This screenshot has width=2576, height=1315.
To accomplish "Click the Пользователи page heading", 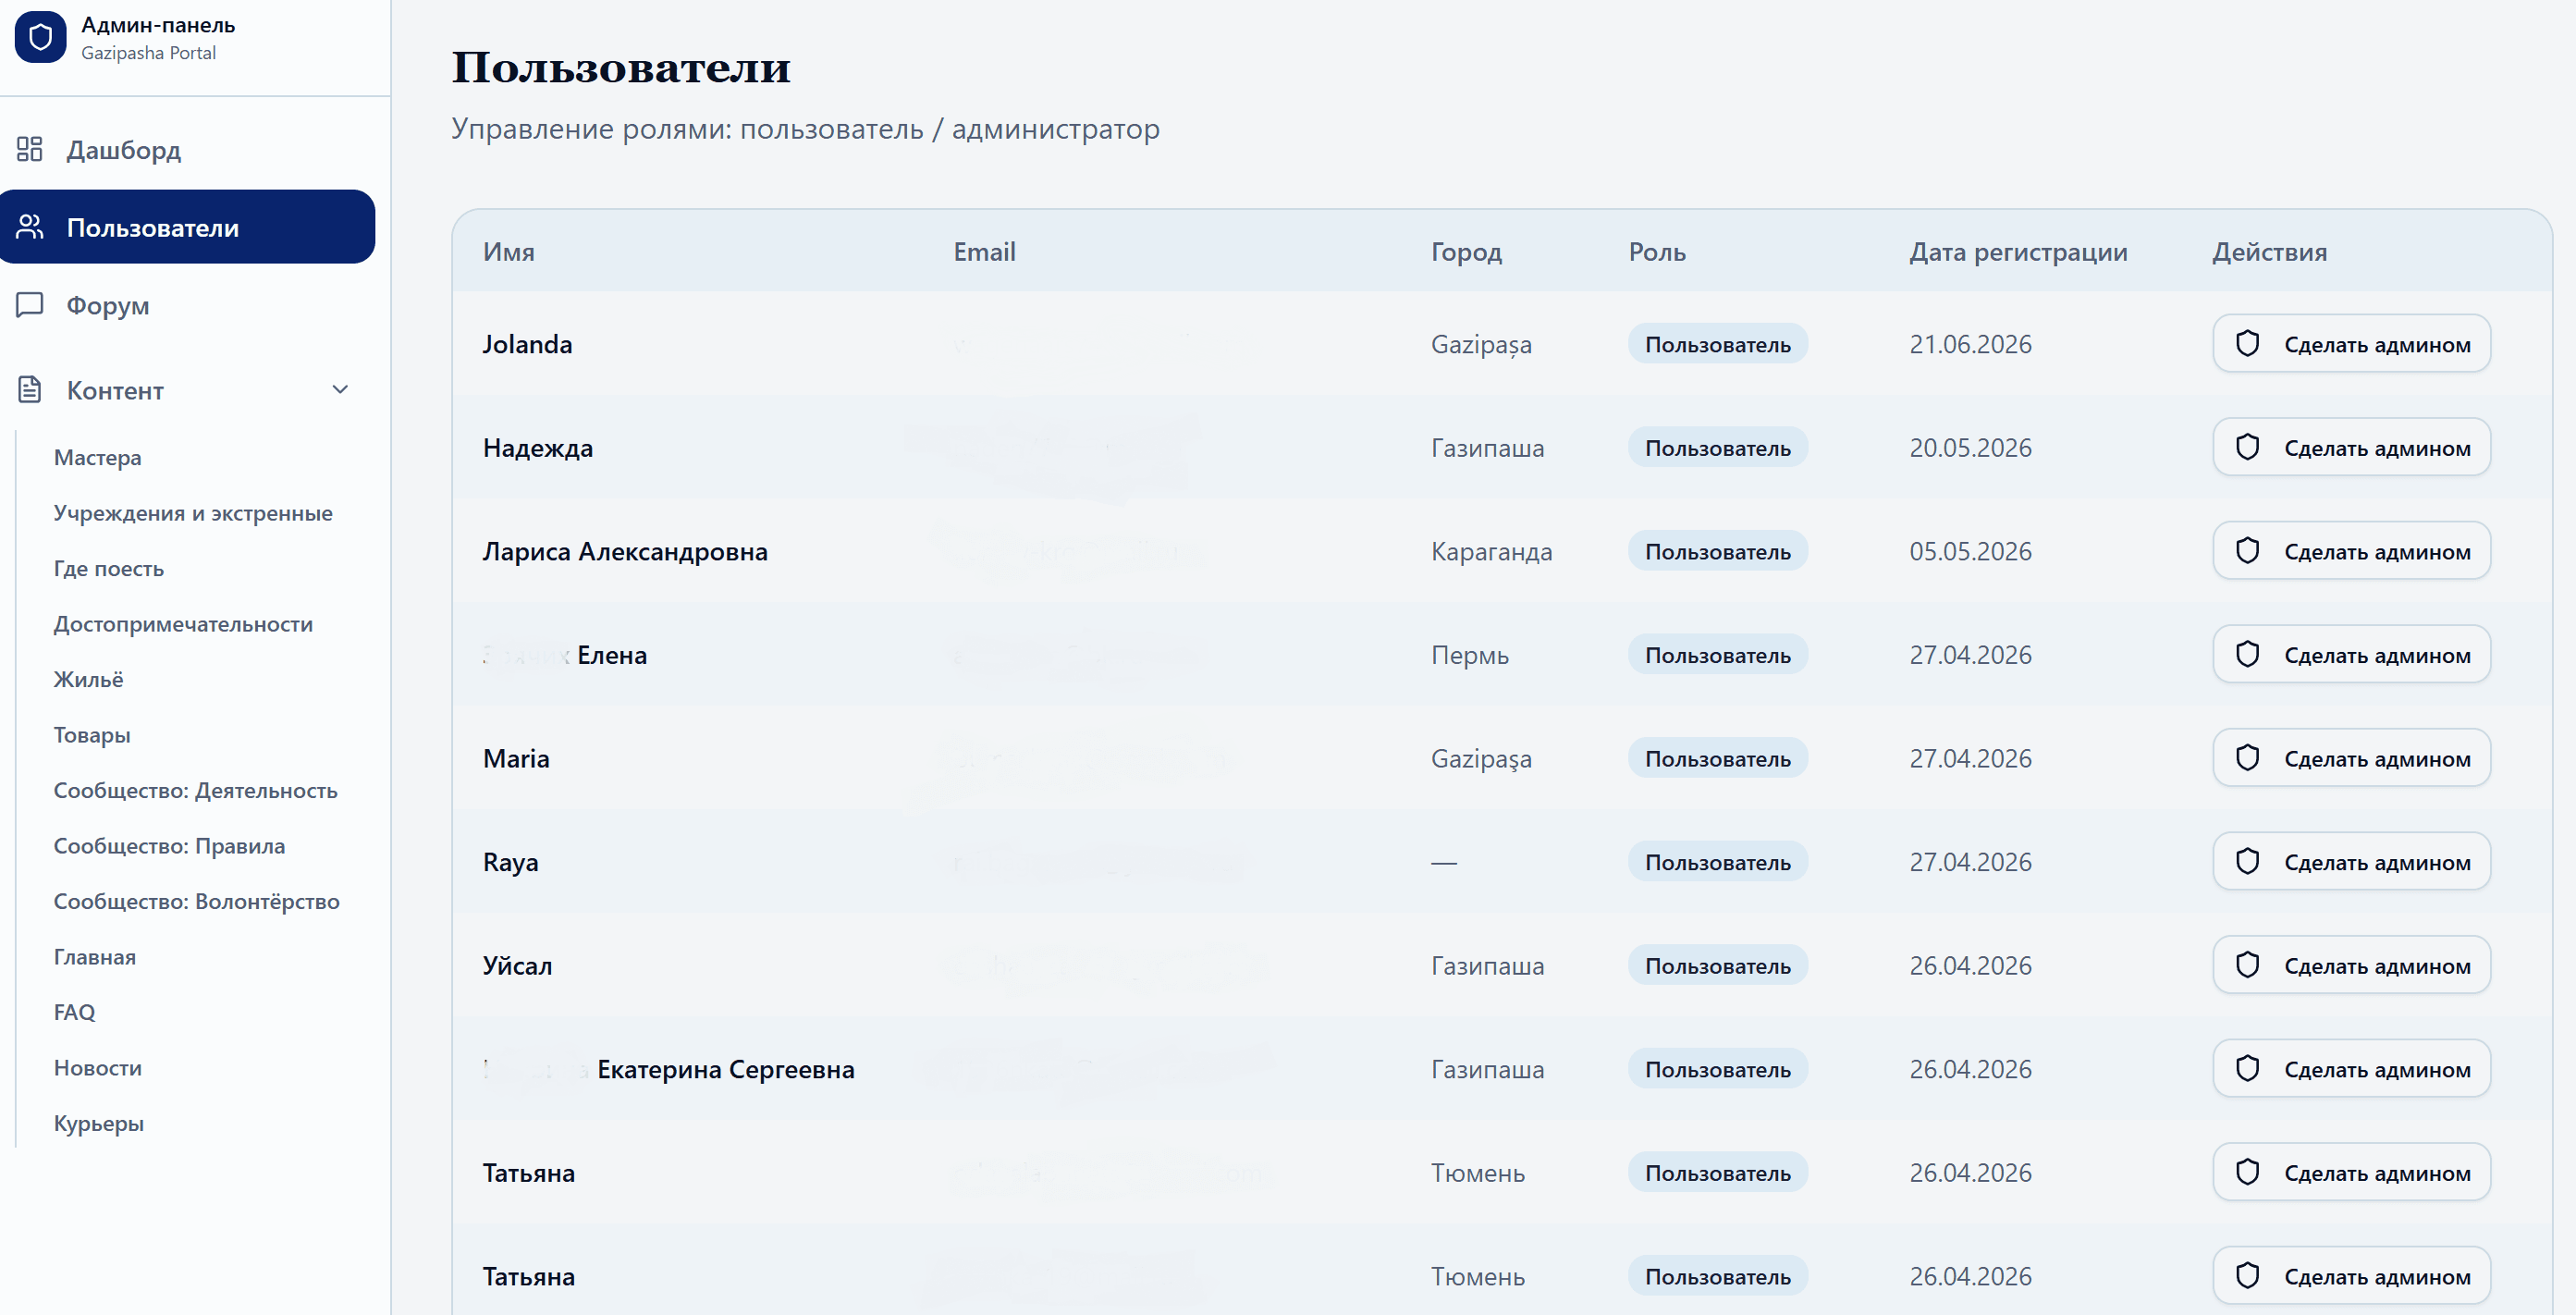I will (x=621, y=67).
